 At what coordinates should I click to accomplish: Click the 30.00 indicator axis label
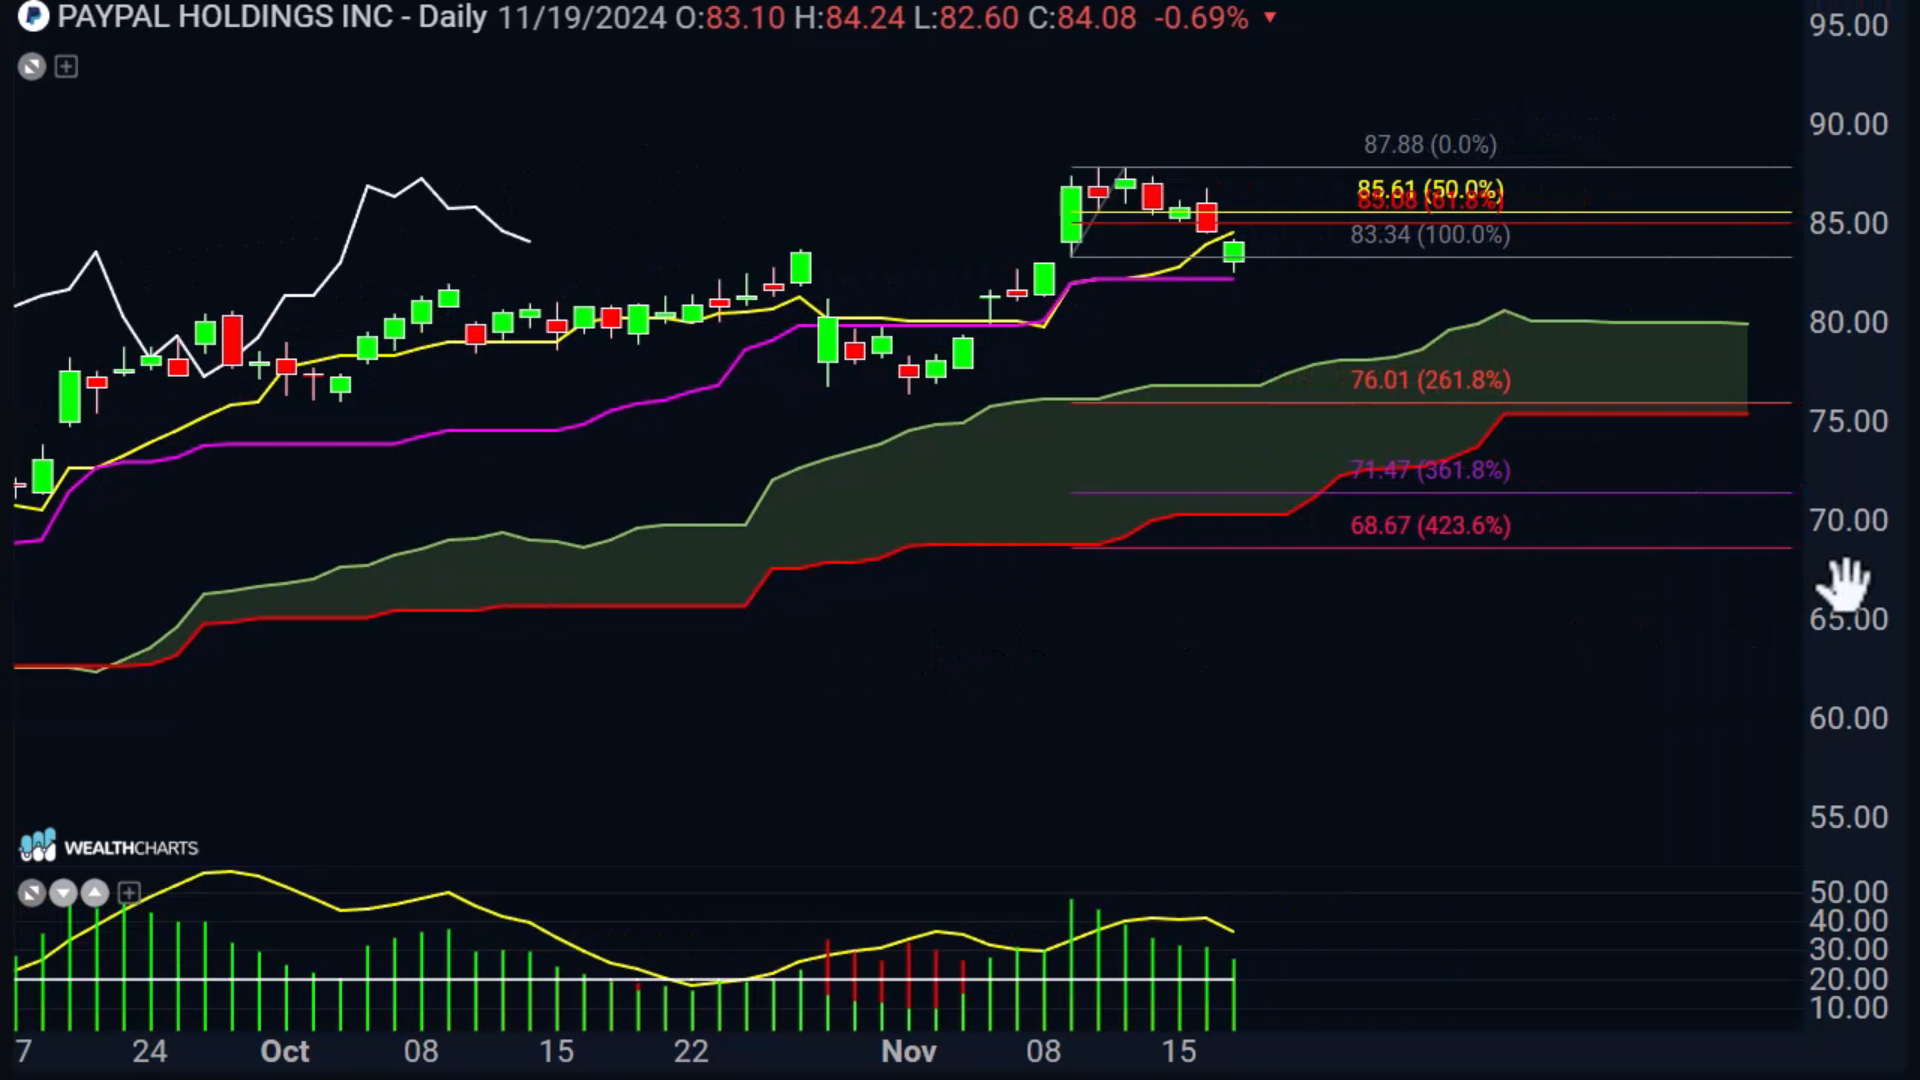(1849, 950)
